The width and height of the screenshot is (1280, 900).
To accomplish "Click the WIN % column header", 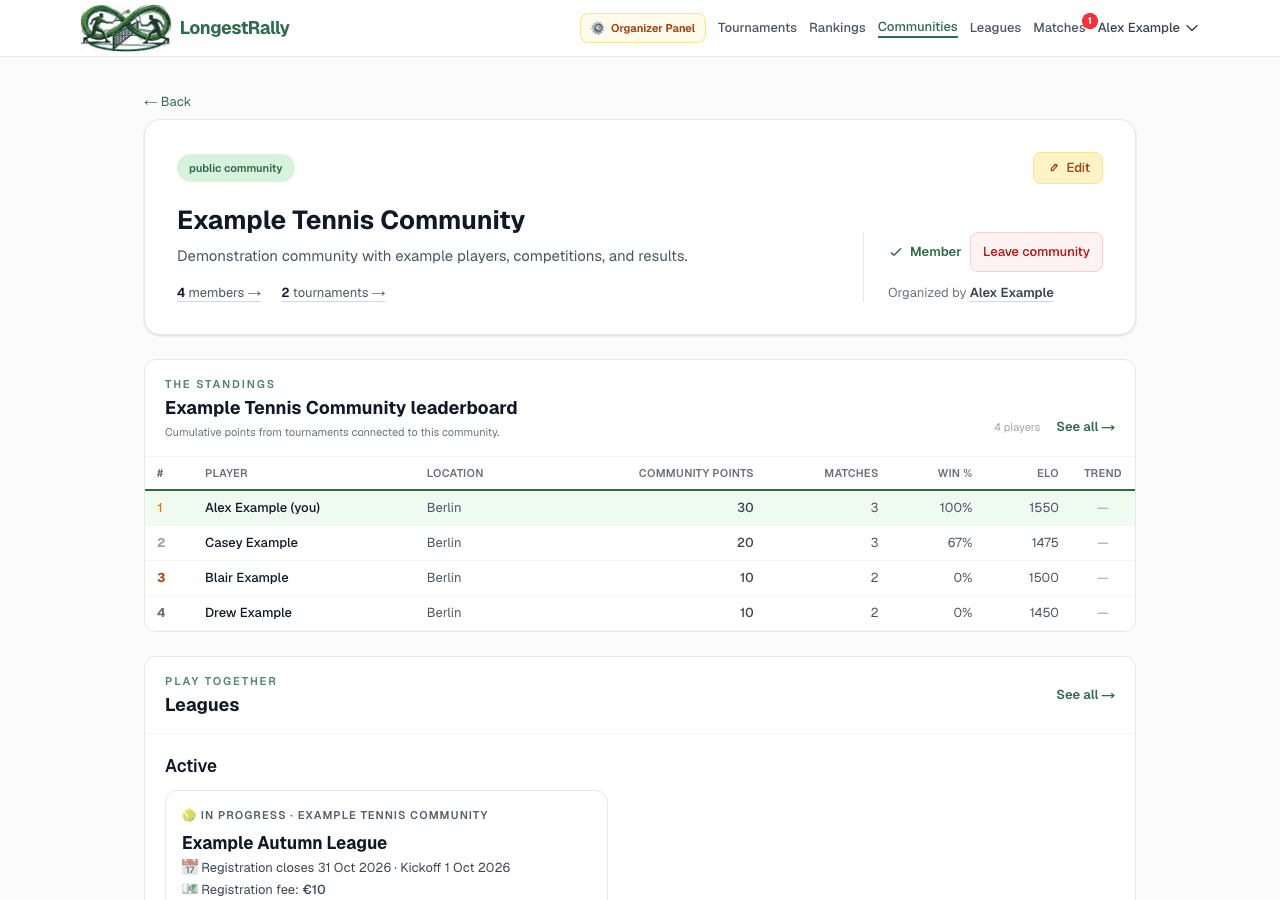I will click(x=955, y=474).
